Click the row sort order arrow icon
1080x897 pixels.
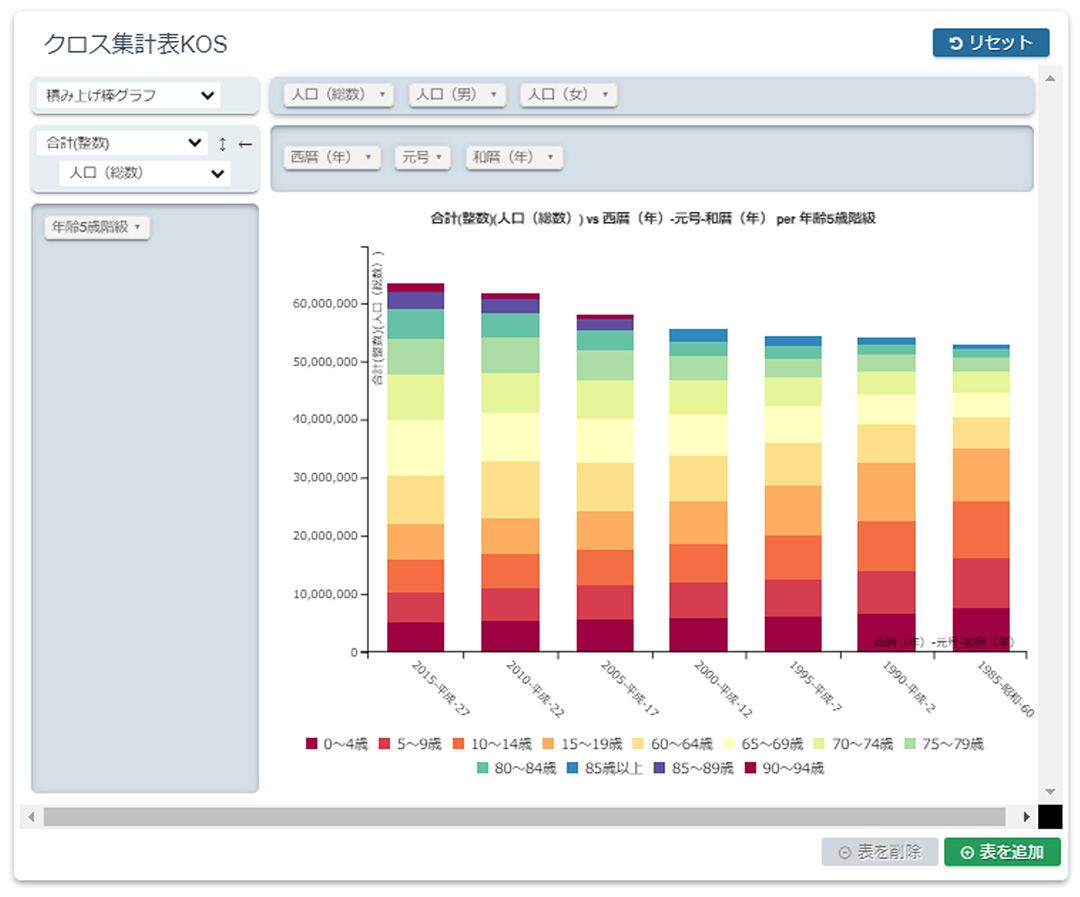[x=223, y=144]
